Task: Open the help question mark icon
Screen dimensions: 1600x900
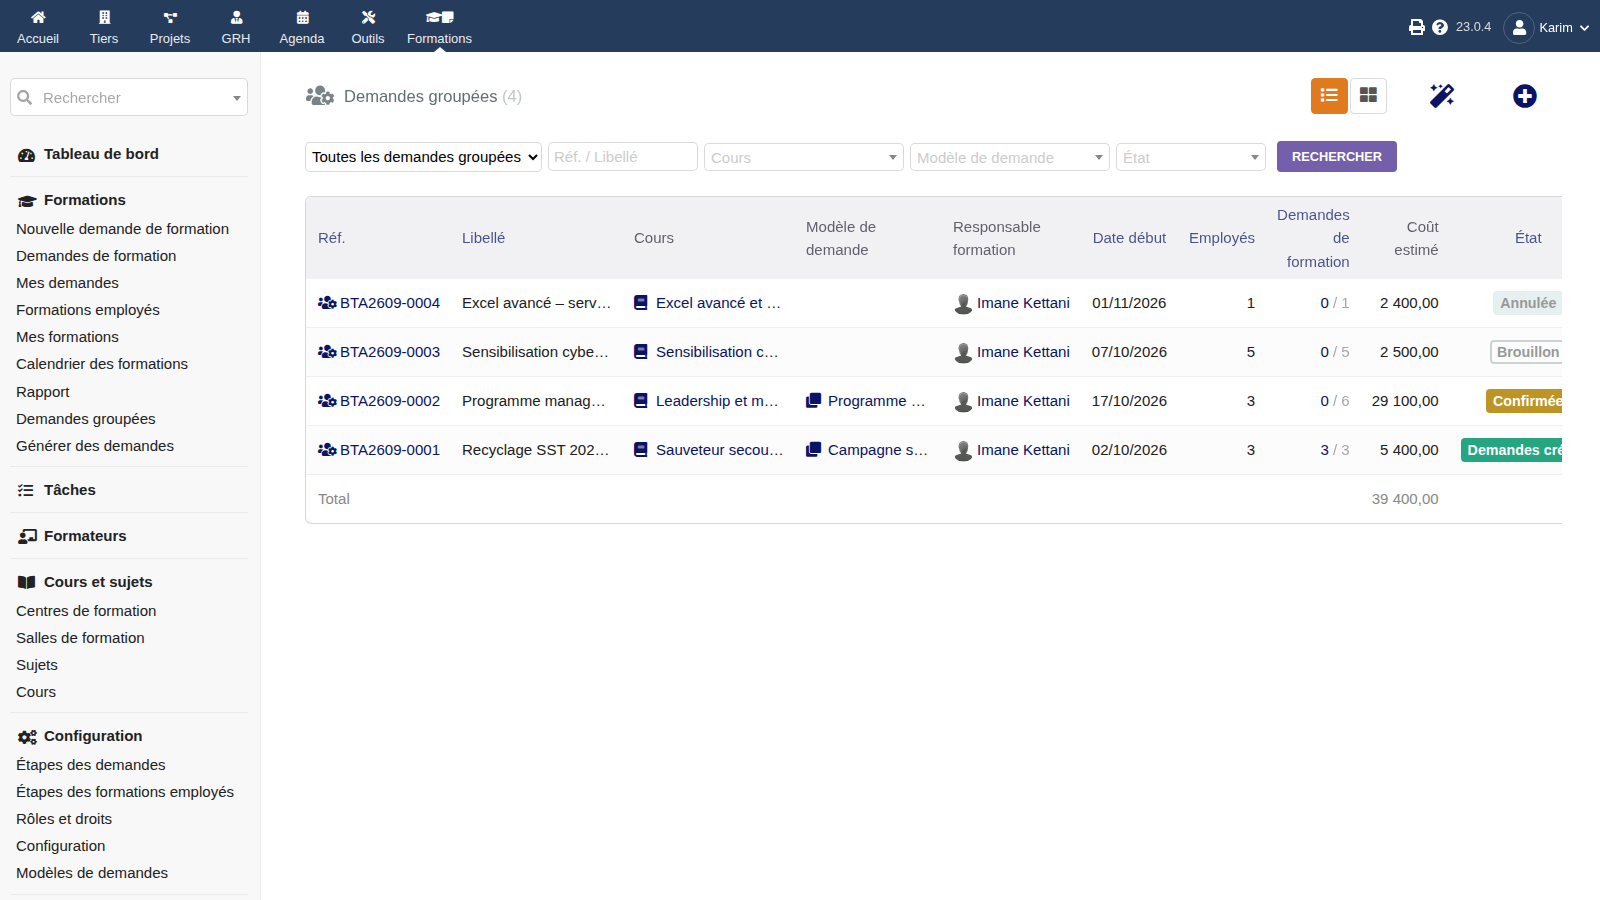Action: click(1440, 27)
